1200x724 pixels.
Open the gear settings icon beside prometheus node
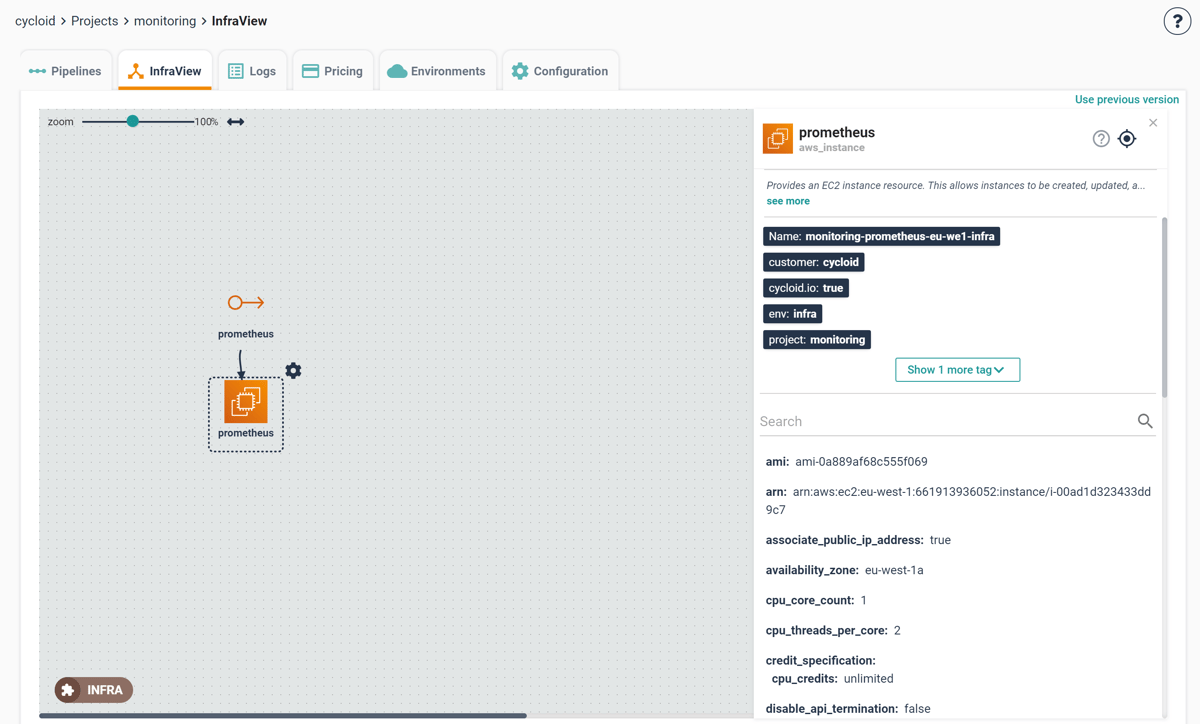tap(293, 370)
